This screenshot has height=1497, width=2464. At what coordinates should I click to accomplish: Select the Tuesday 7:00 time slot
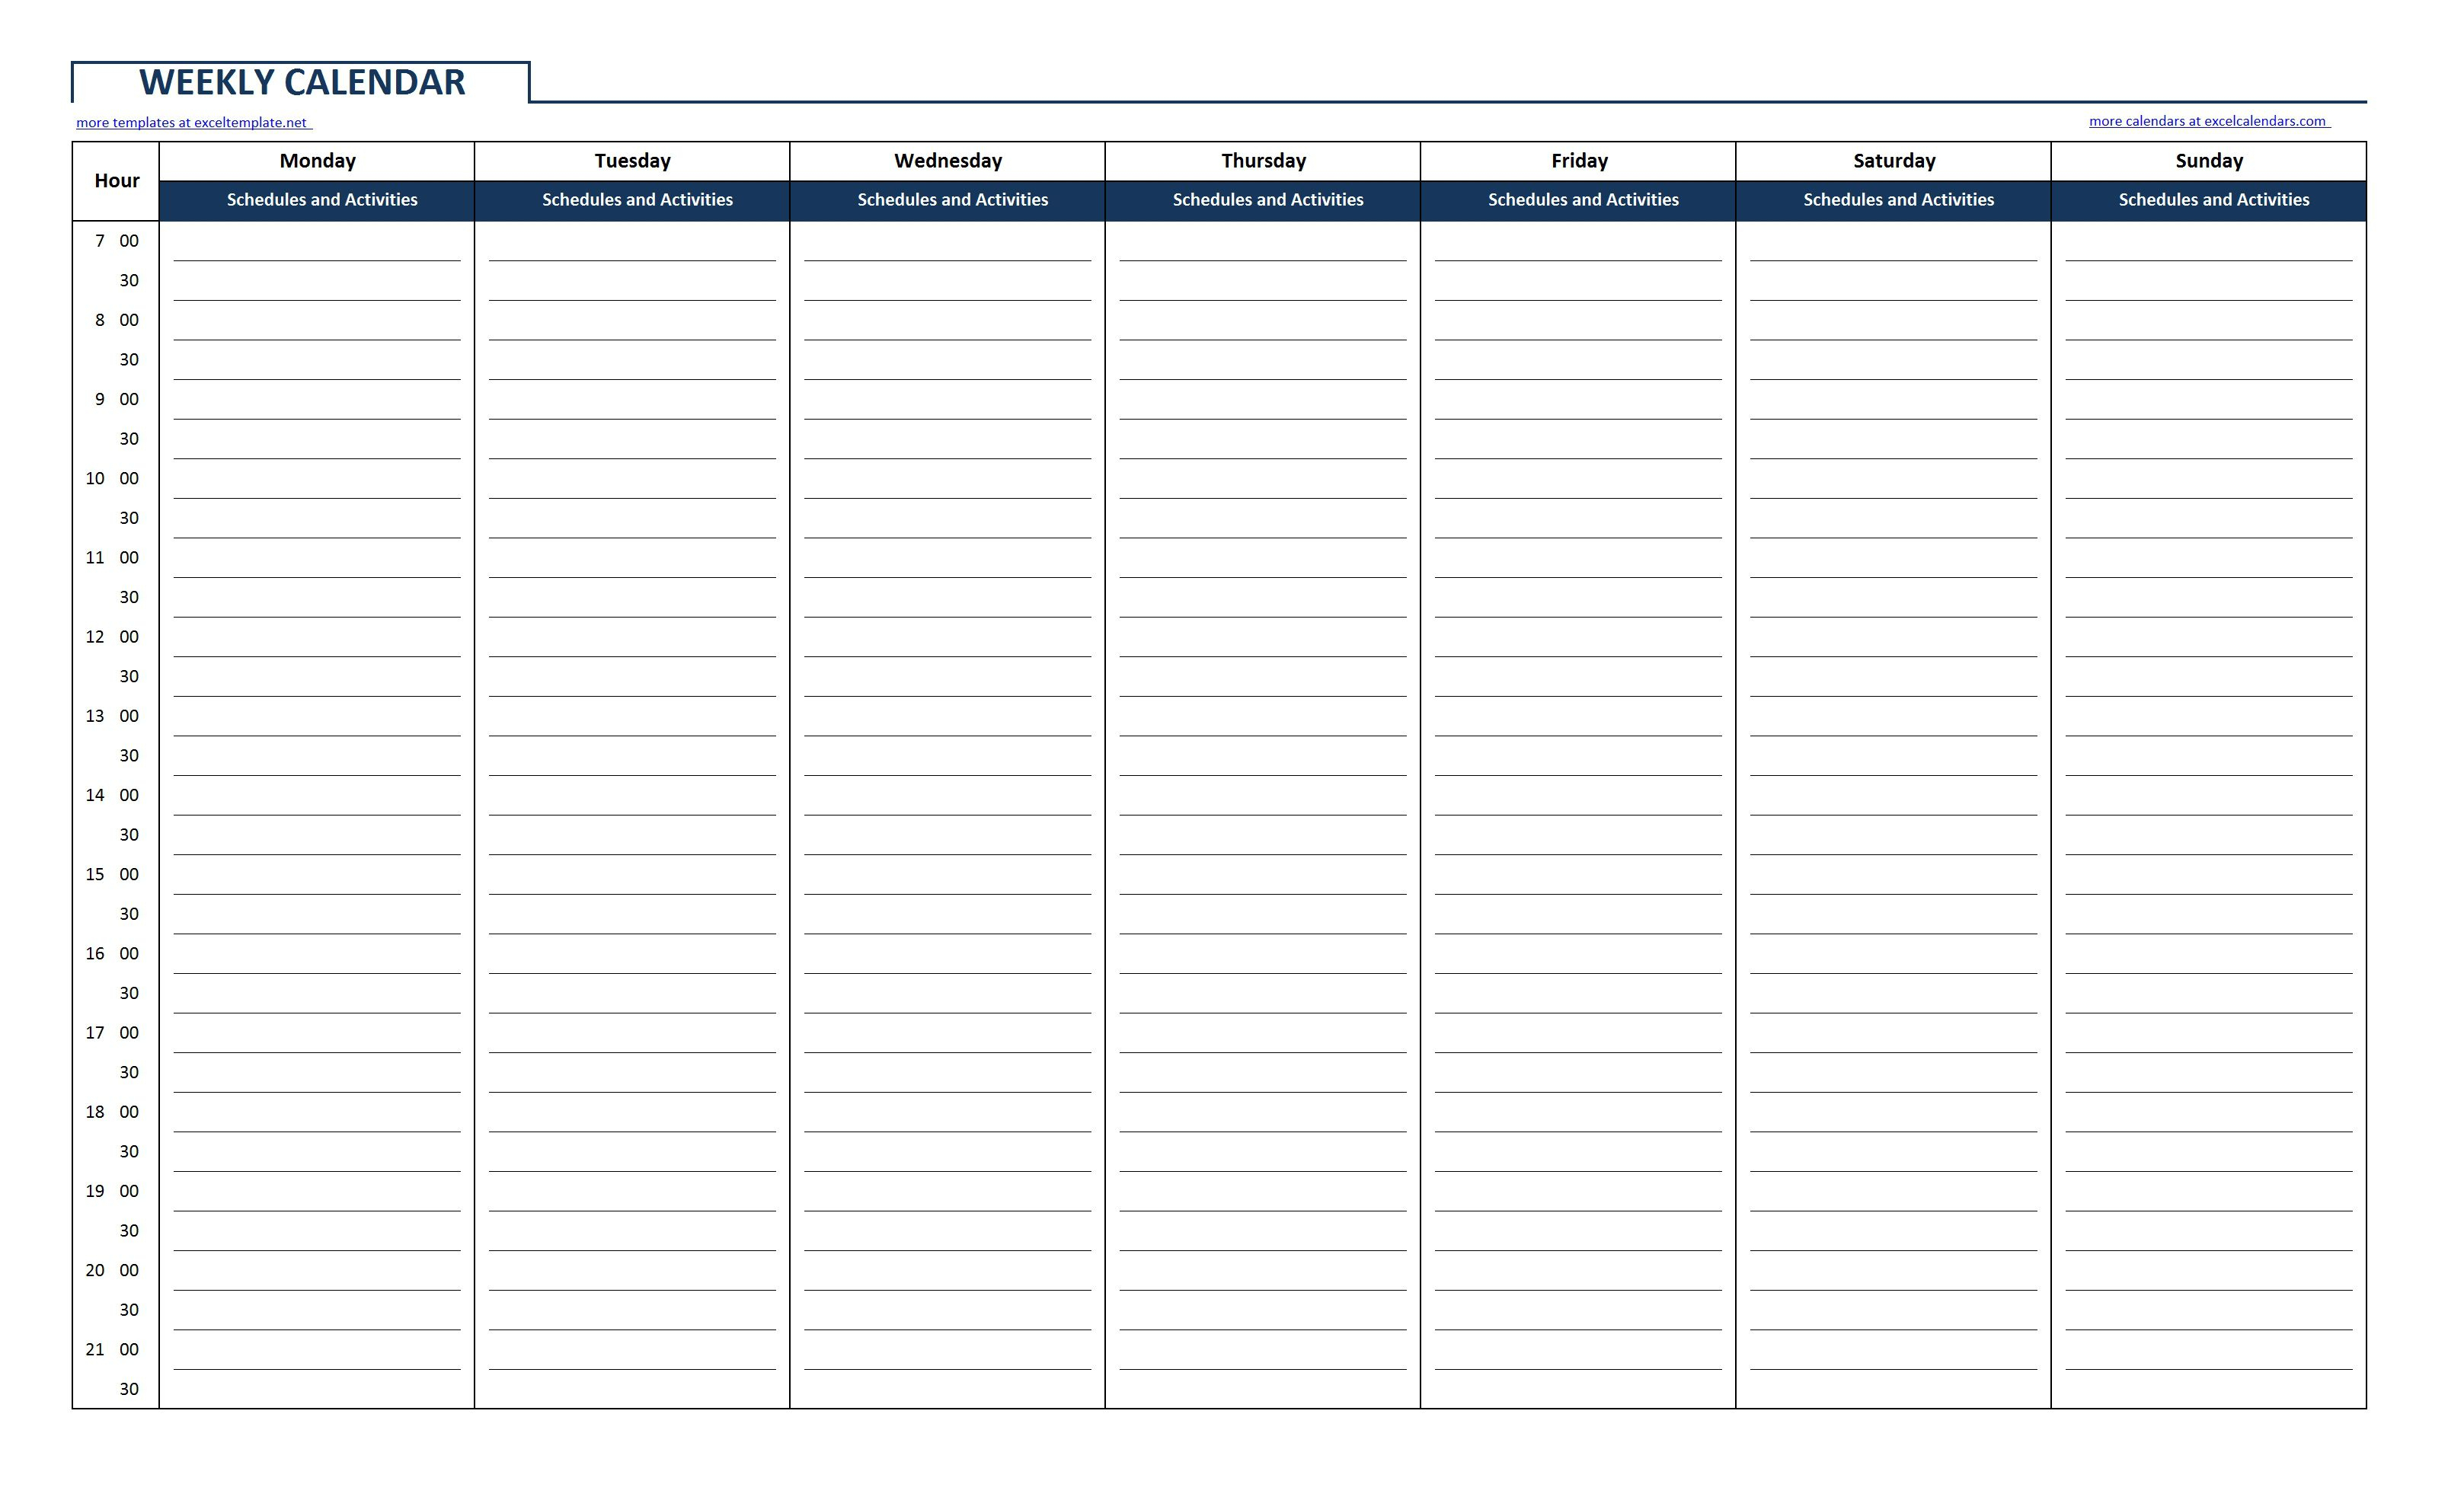[637, 246]
